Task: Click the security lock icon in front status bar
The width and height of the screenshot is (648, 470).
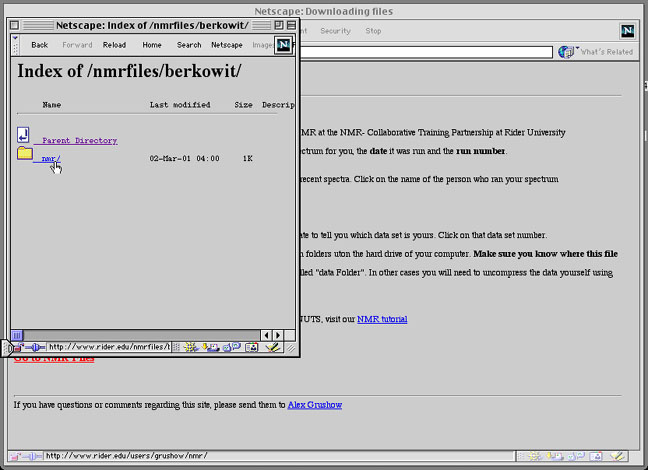Action: point(19,347)
